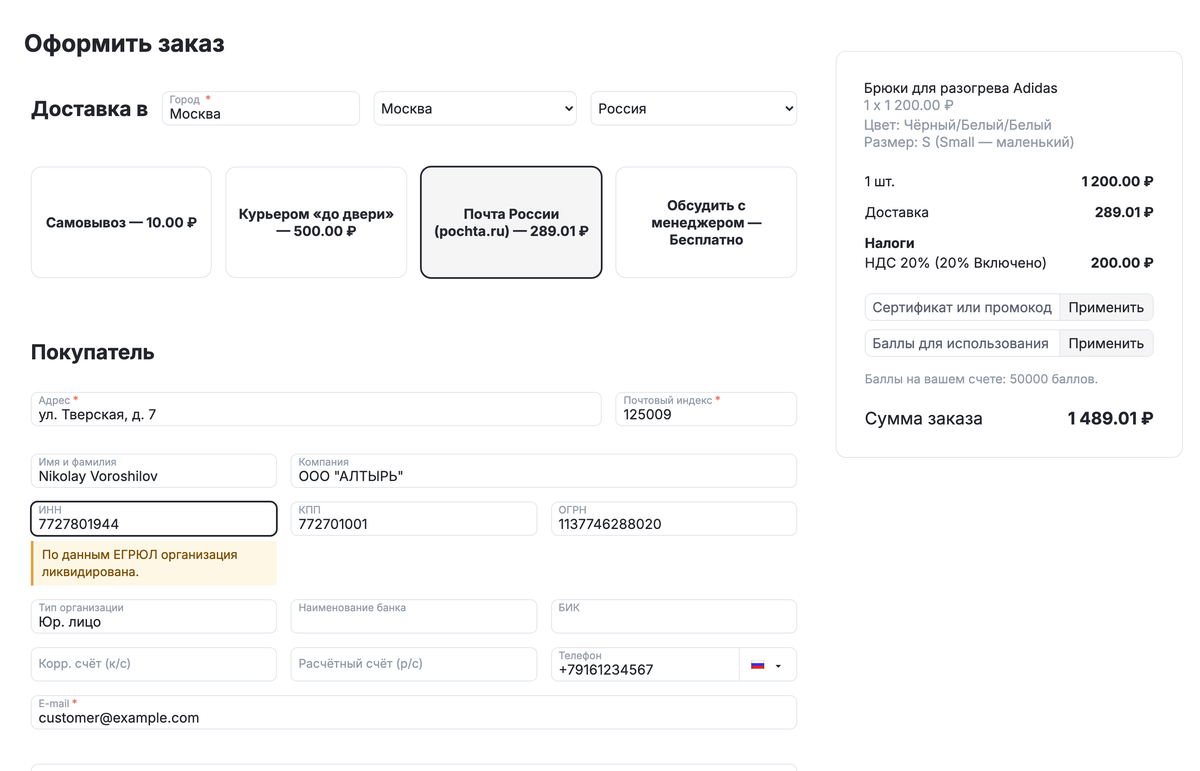
Task: Apply bonus points with Применить
Action: click(1106, 343)
